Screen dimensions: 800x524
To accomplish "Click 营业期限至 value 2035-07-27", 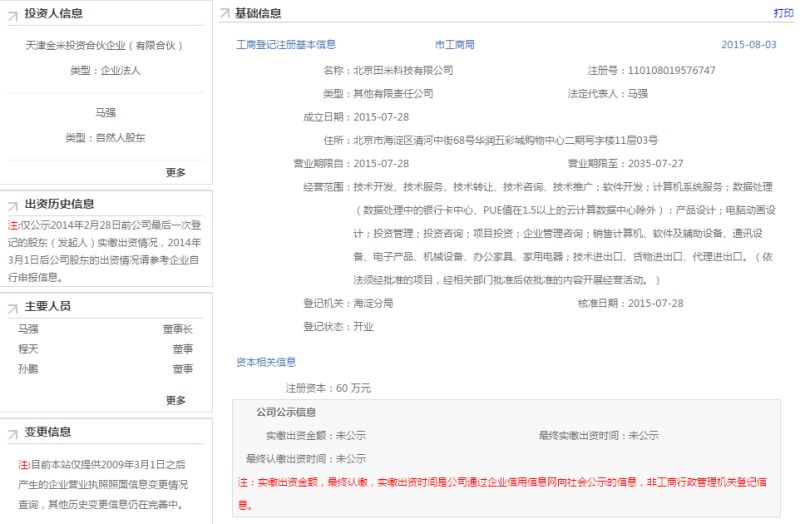I will [x=655, y=164].
